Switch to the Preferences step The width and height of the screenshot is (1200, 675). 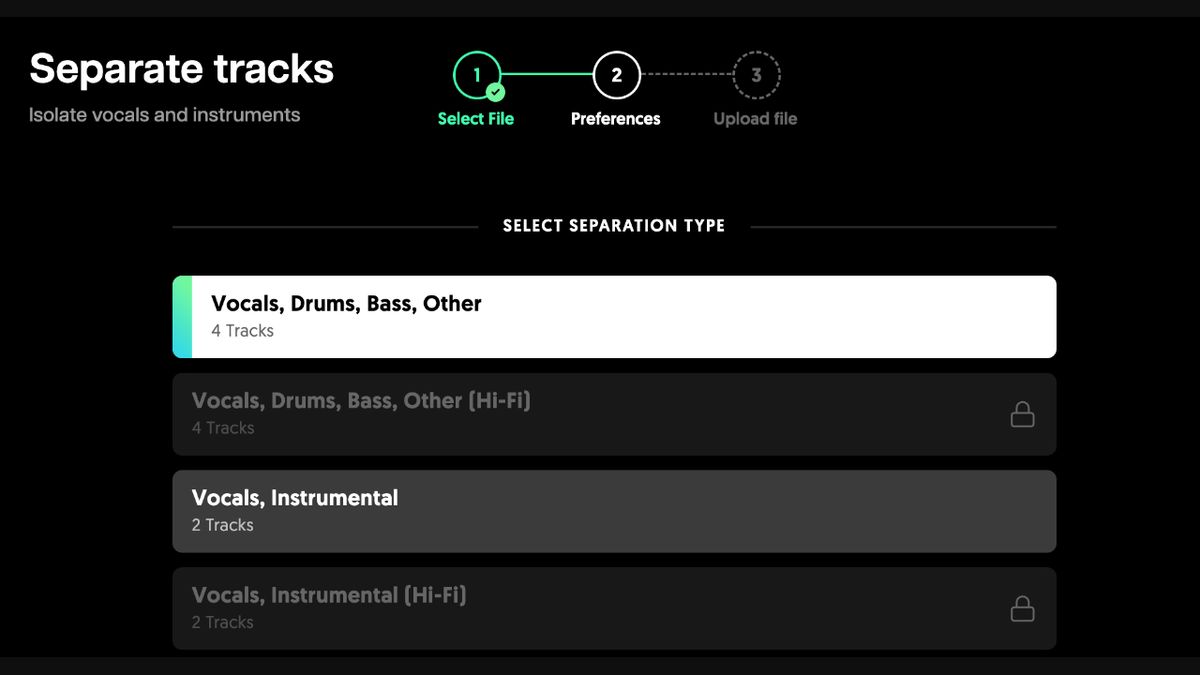pyautogui.click(x=616, y=118)
